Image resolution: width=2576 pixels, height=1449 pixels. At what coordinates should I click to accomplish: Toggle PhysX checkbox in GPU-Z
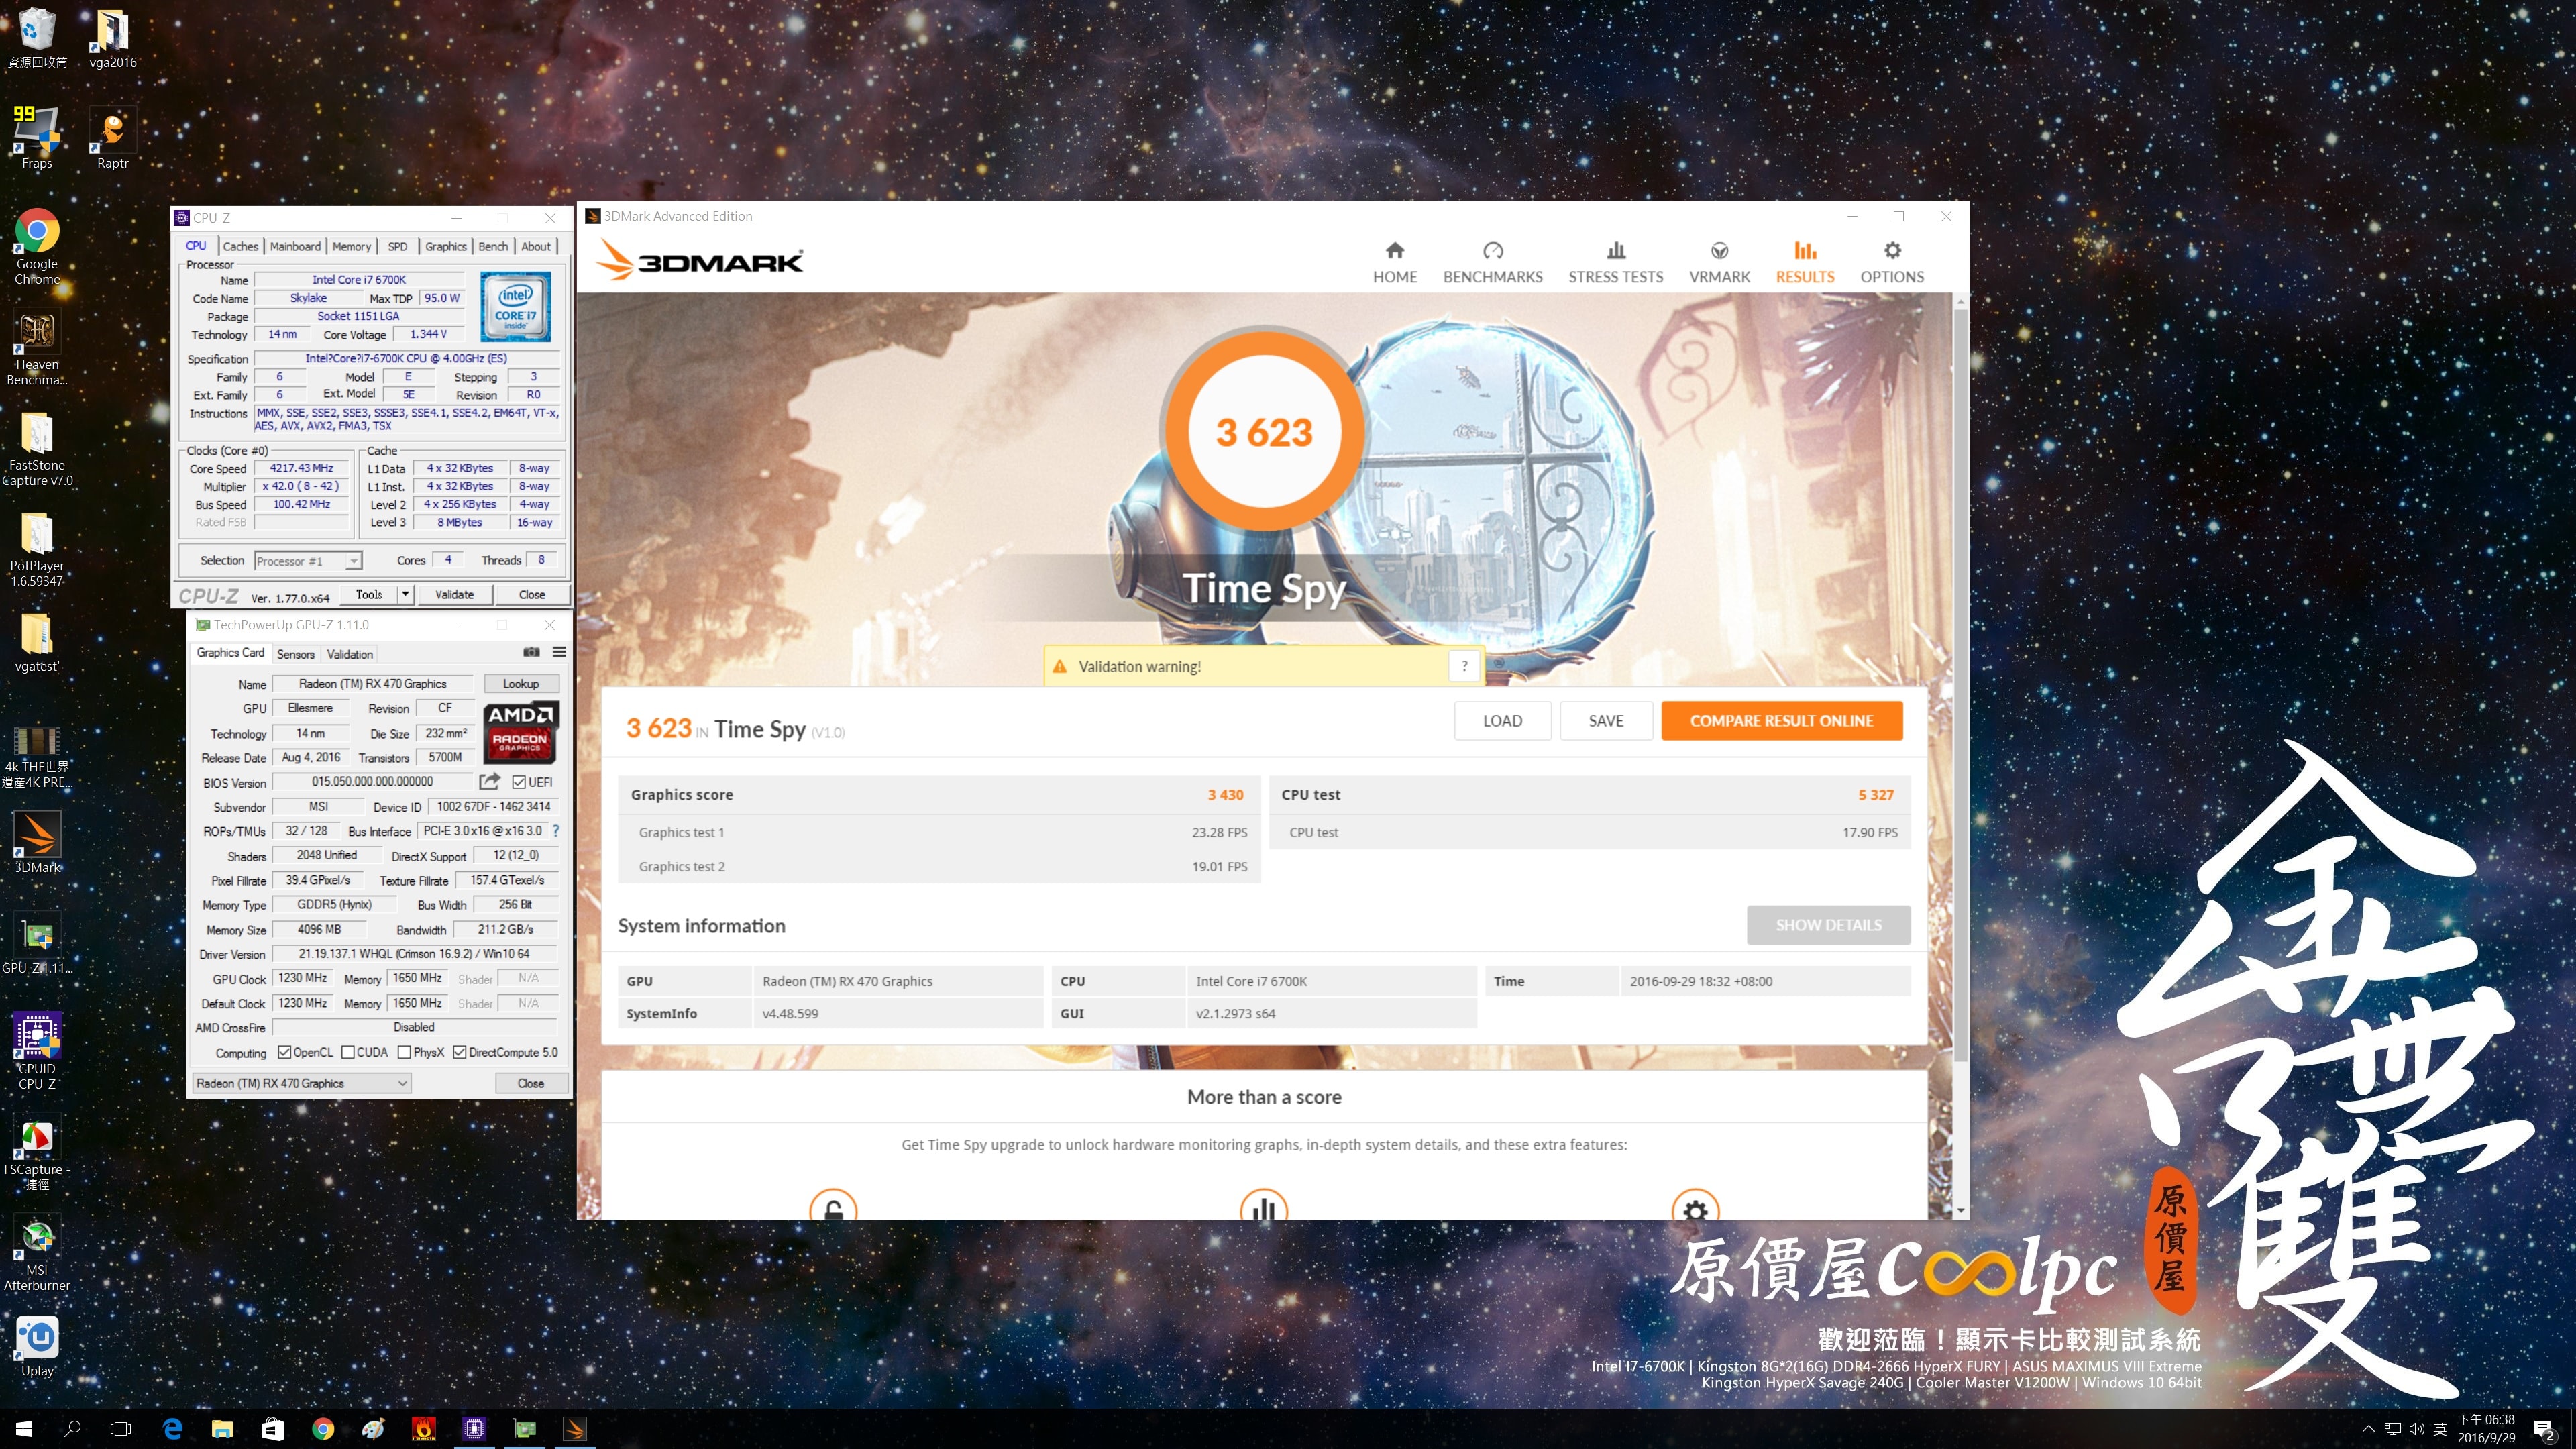(404, 1052)
